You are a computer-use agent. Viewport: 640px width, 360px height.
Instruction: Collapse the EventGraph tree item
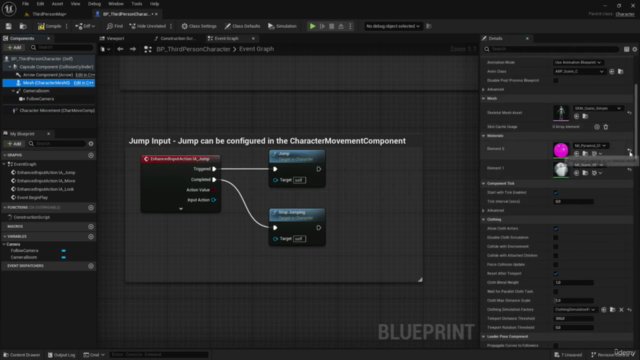tap(4, 164)
